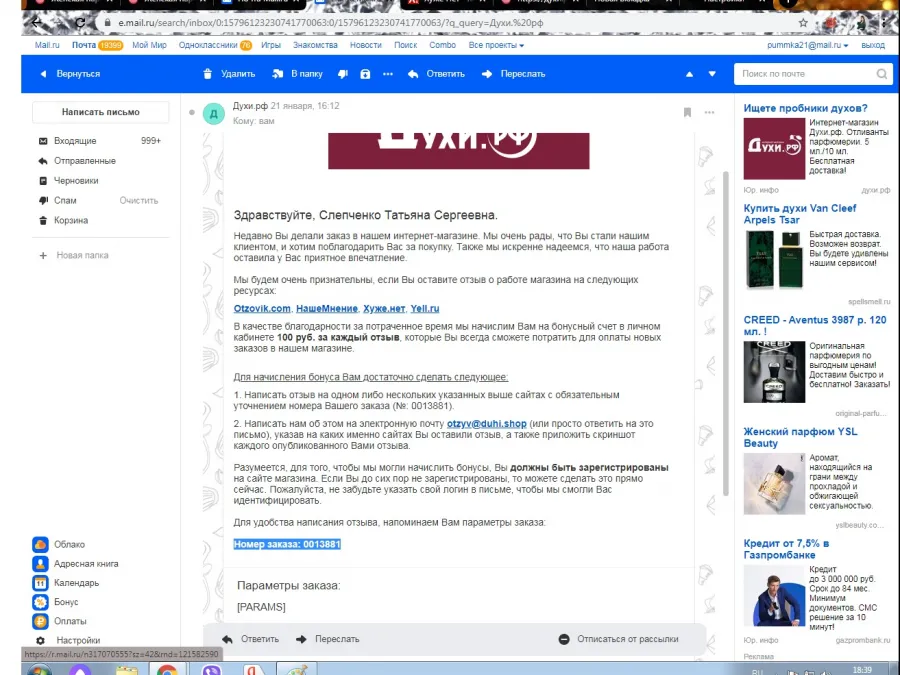Click Отписаться от рассылки

click(619, 639)
